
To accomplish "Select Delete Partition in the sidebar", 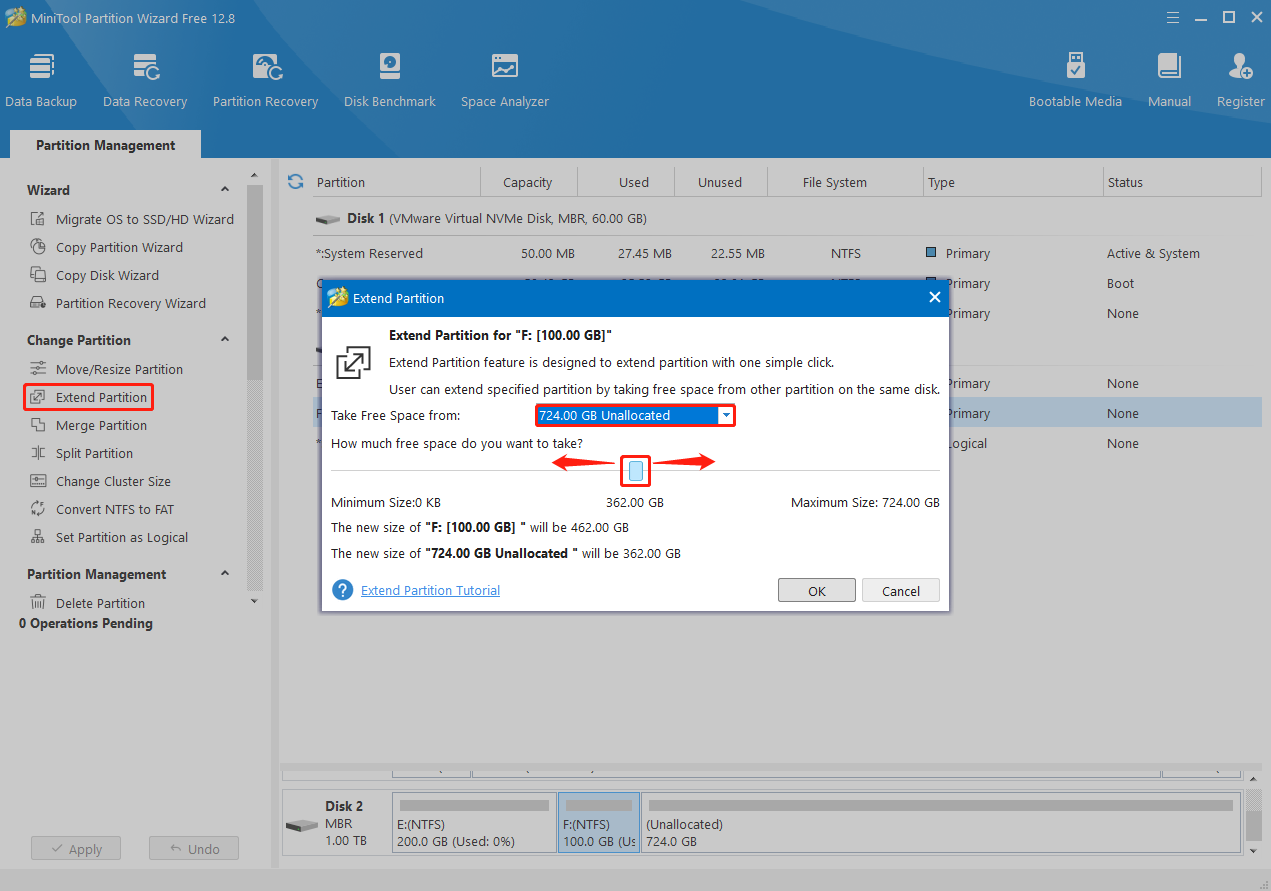I will pos(87,603).
